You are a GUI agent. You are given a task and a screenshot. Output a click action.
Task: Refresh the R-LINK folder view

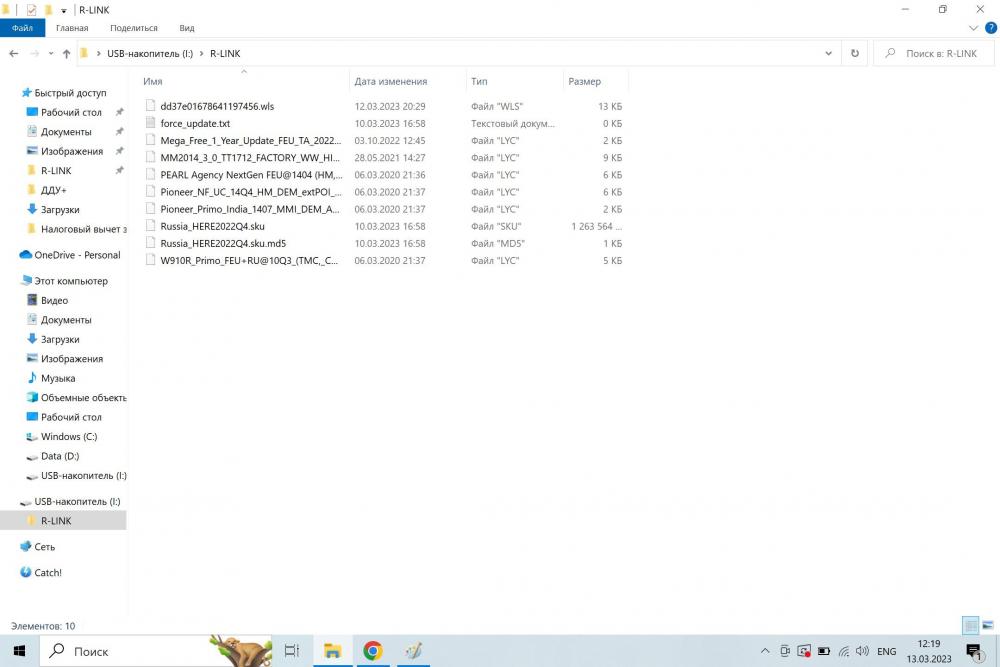(x=855, y=54)
